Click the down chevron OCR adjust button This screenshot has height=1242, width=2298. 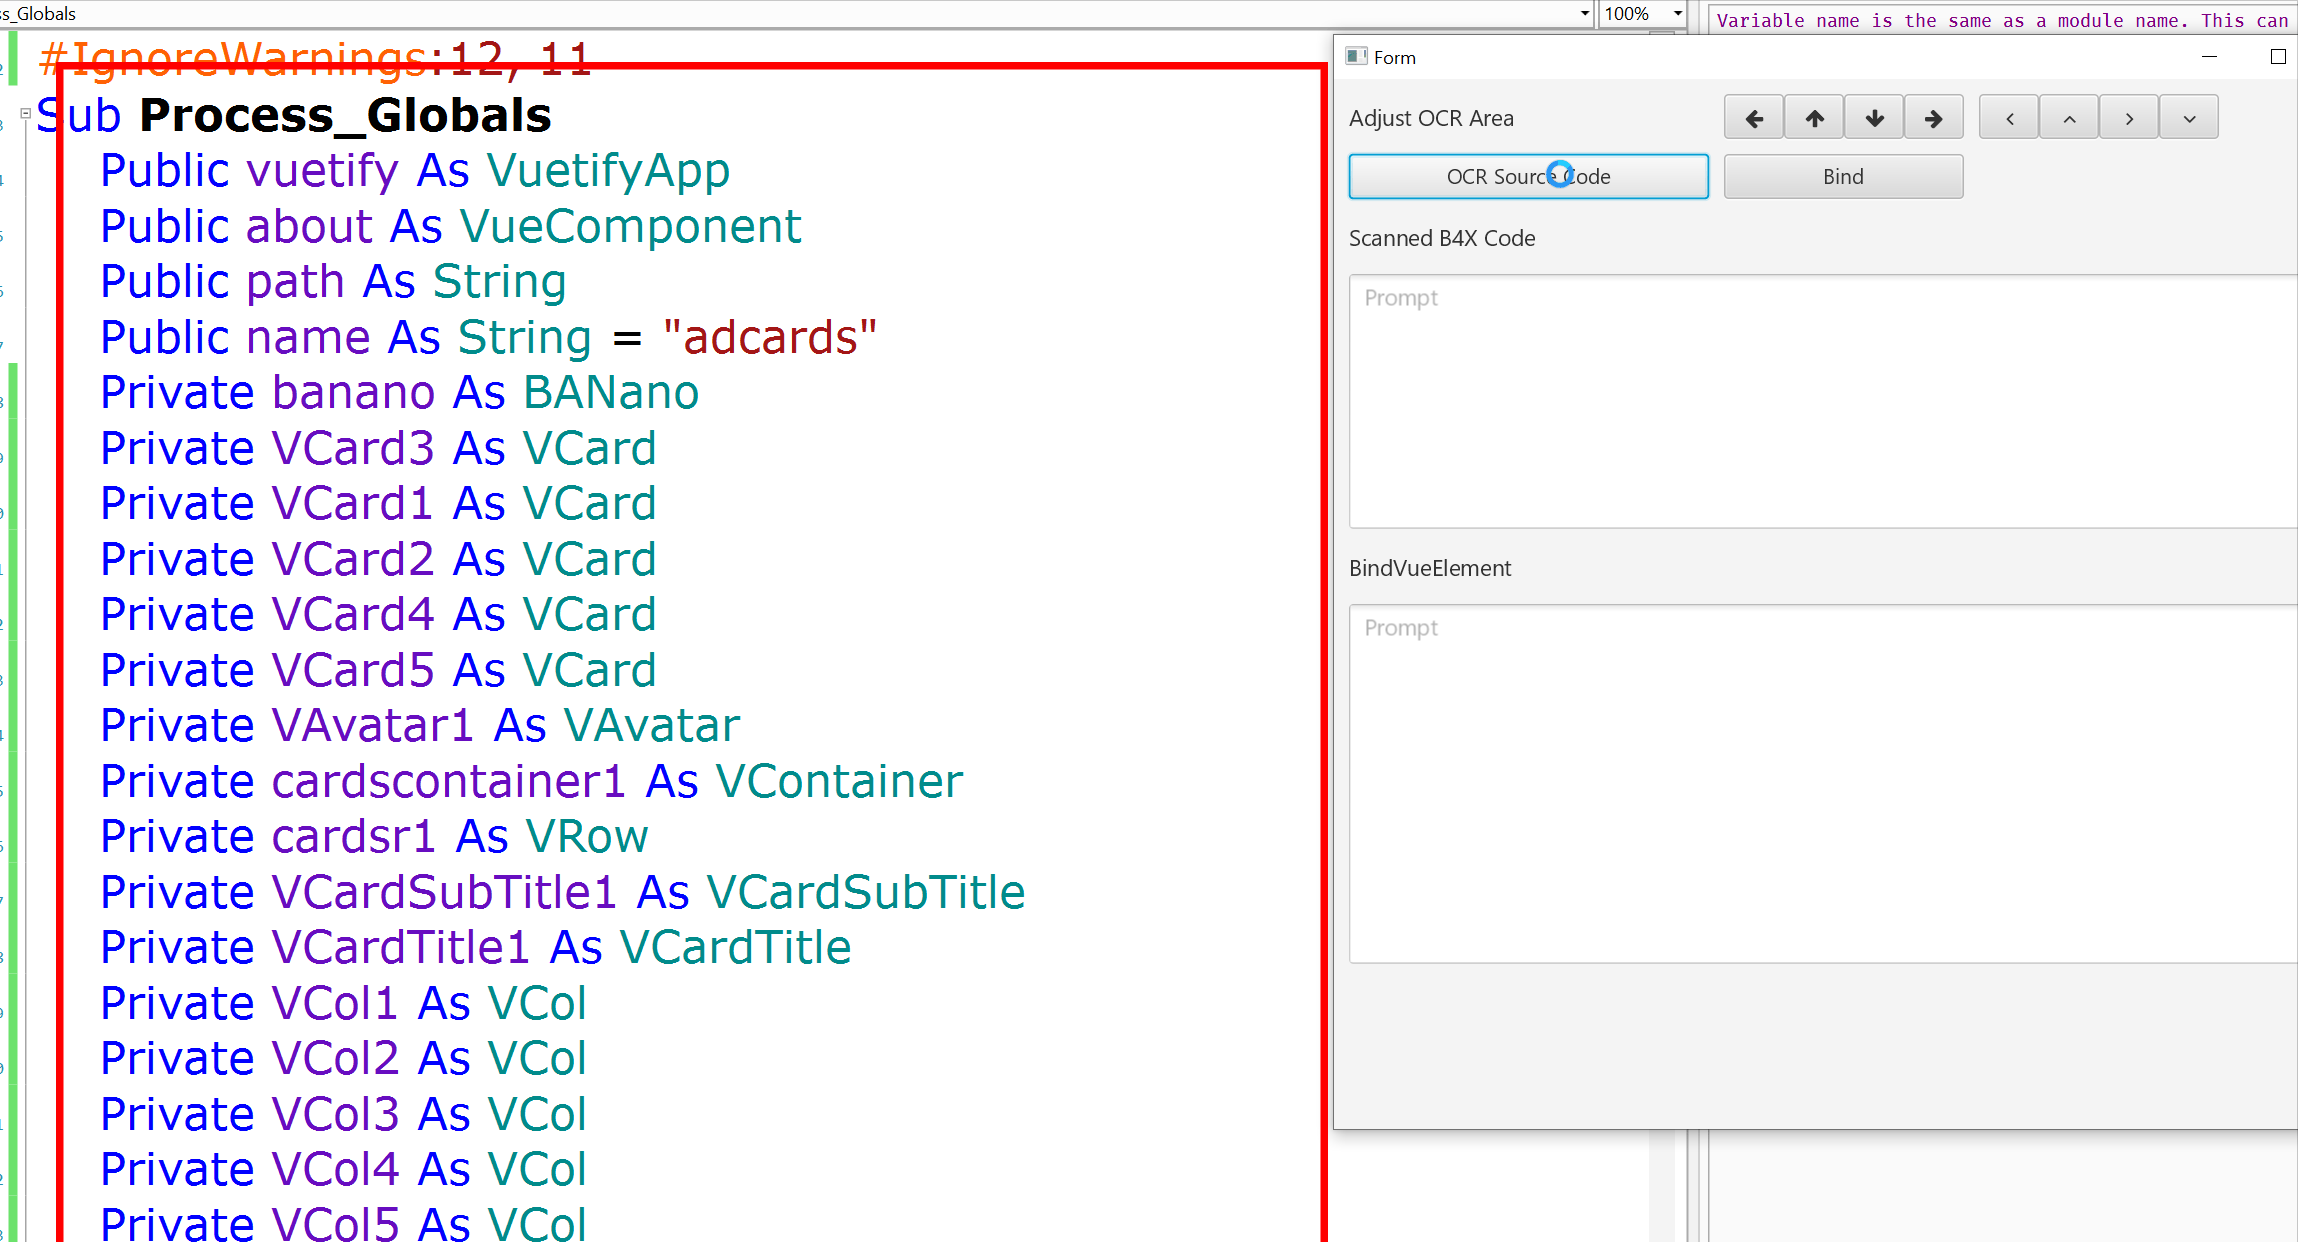point(2189,119)
